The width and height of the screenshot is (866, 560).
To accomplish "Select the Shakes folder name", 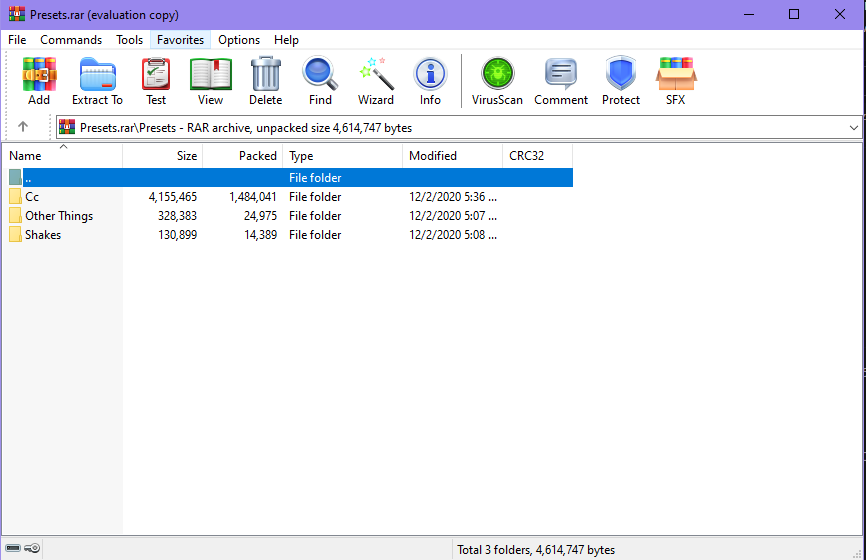I will coord(43,235).
